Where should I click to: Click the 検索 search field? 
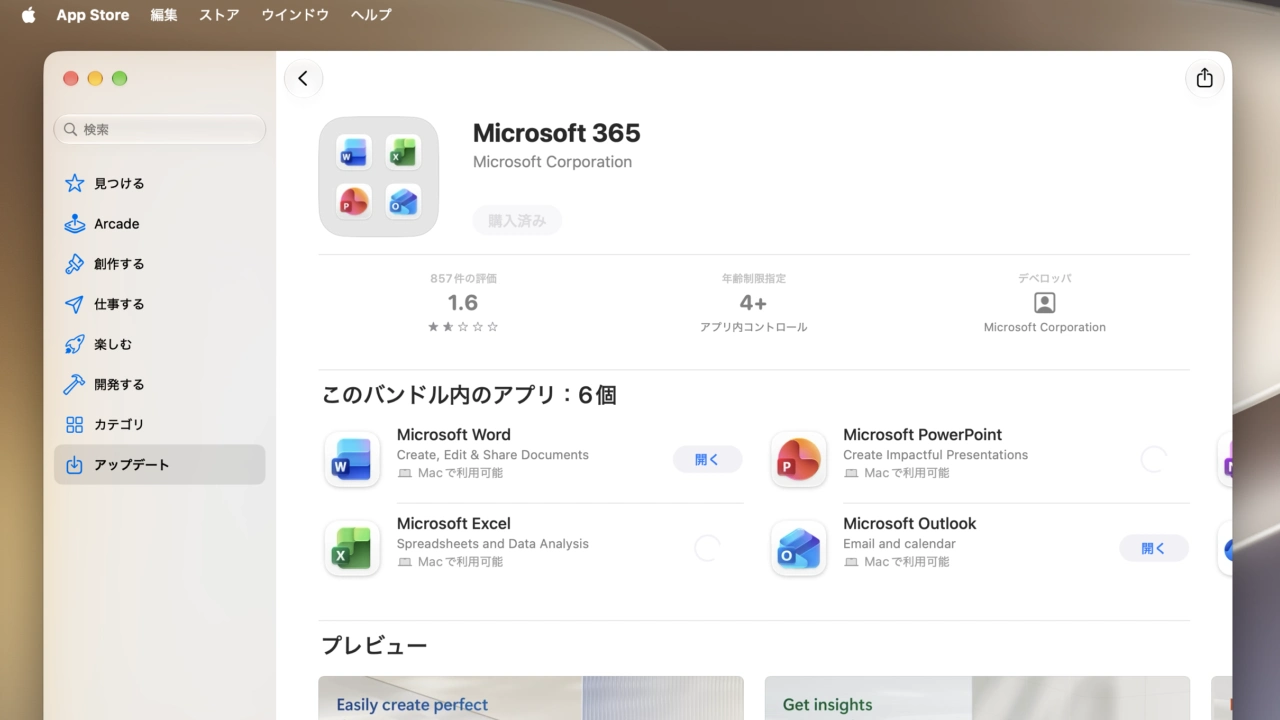coord(160,129)
